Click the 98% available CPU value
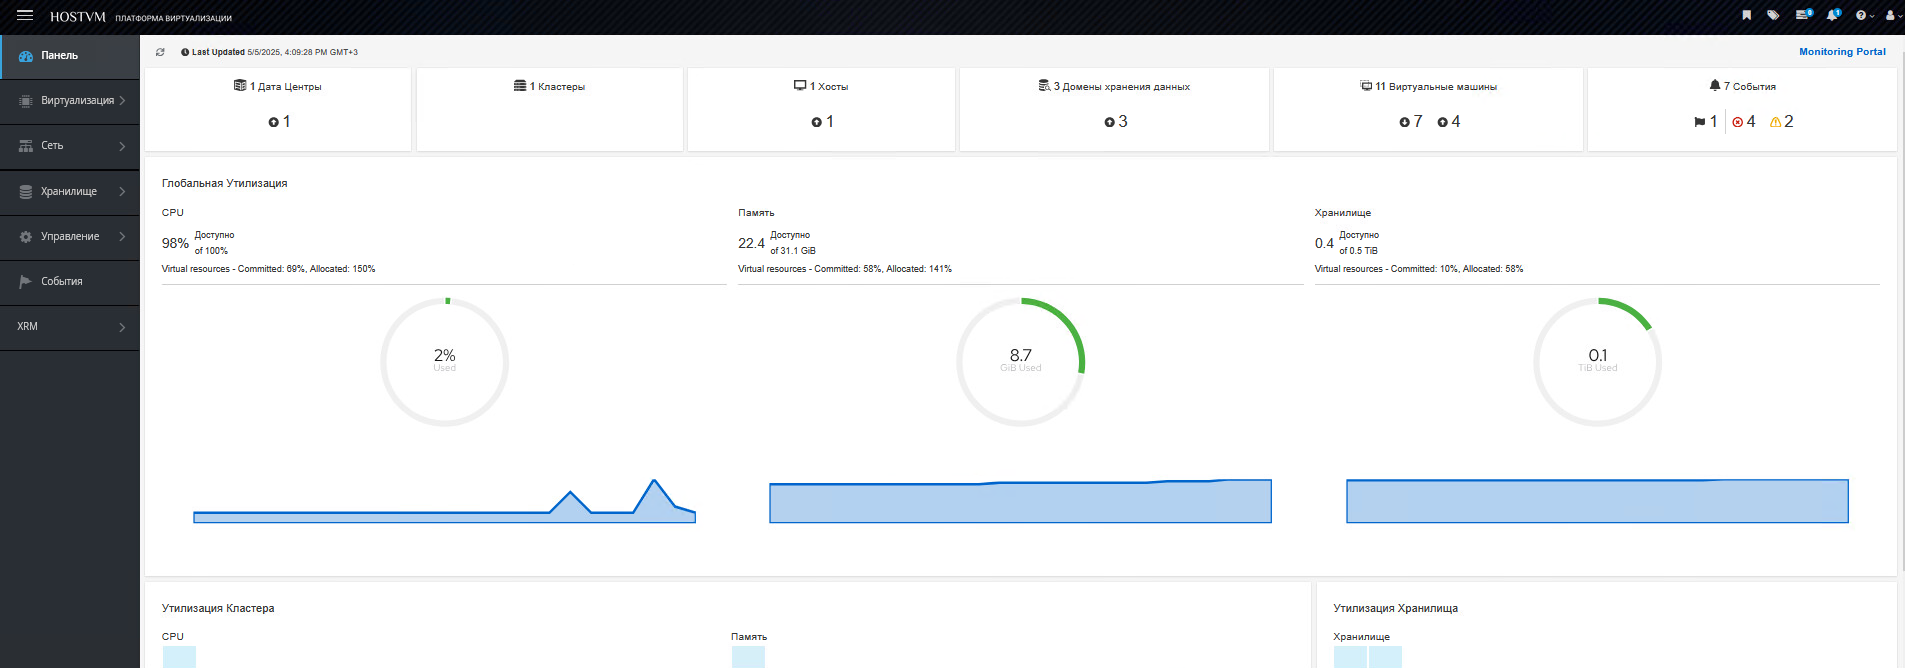Viewport: 1905px width, 668px height. pos(175,243)
